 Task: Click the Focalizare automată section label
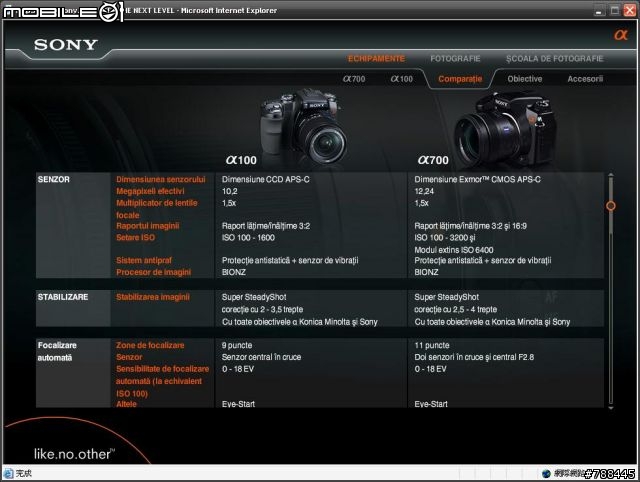(57, 351)
